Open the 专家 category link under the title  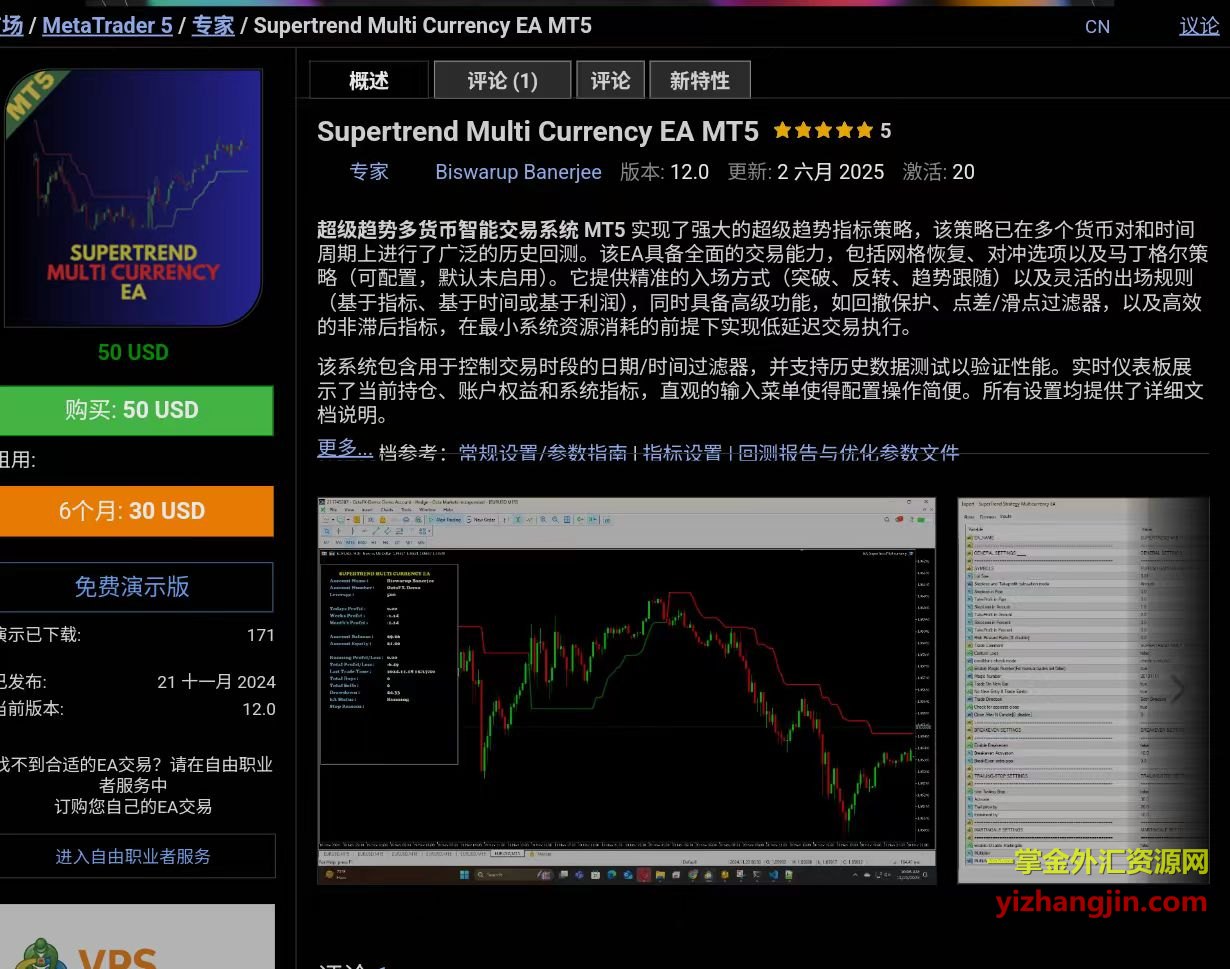tap(369, 172)
